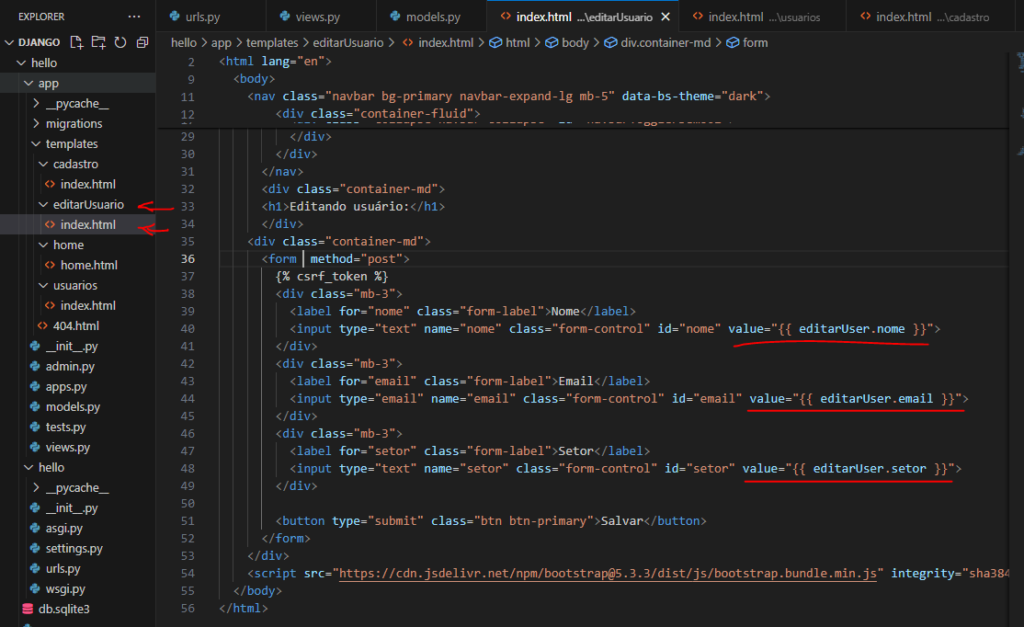
Task: Collapse all folders in Explorer
Action: pyautogui.click(x=142, y=43)
